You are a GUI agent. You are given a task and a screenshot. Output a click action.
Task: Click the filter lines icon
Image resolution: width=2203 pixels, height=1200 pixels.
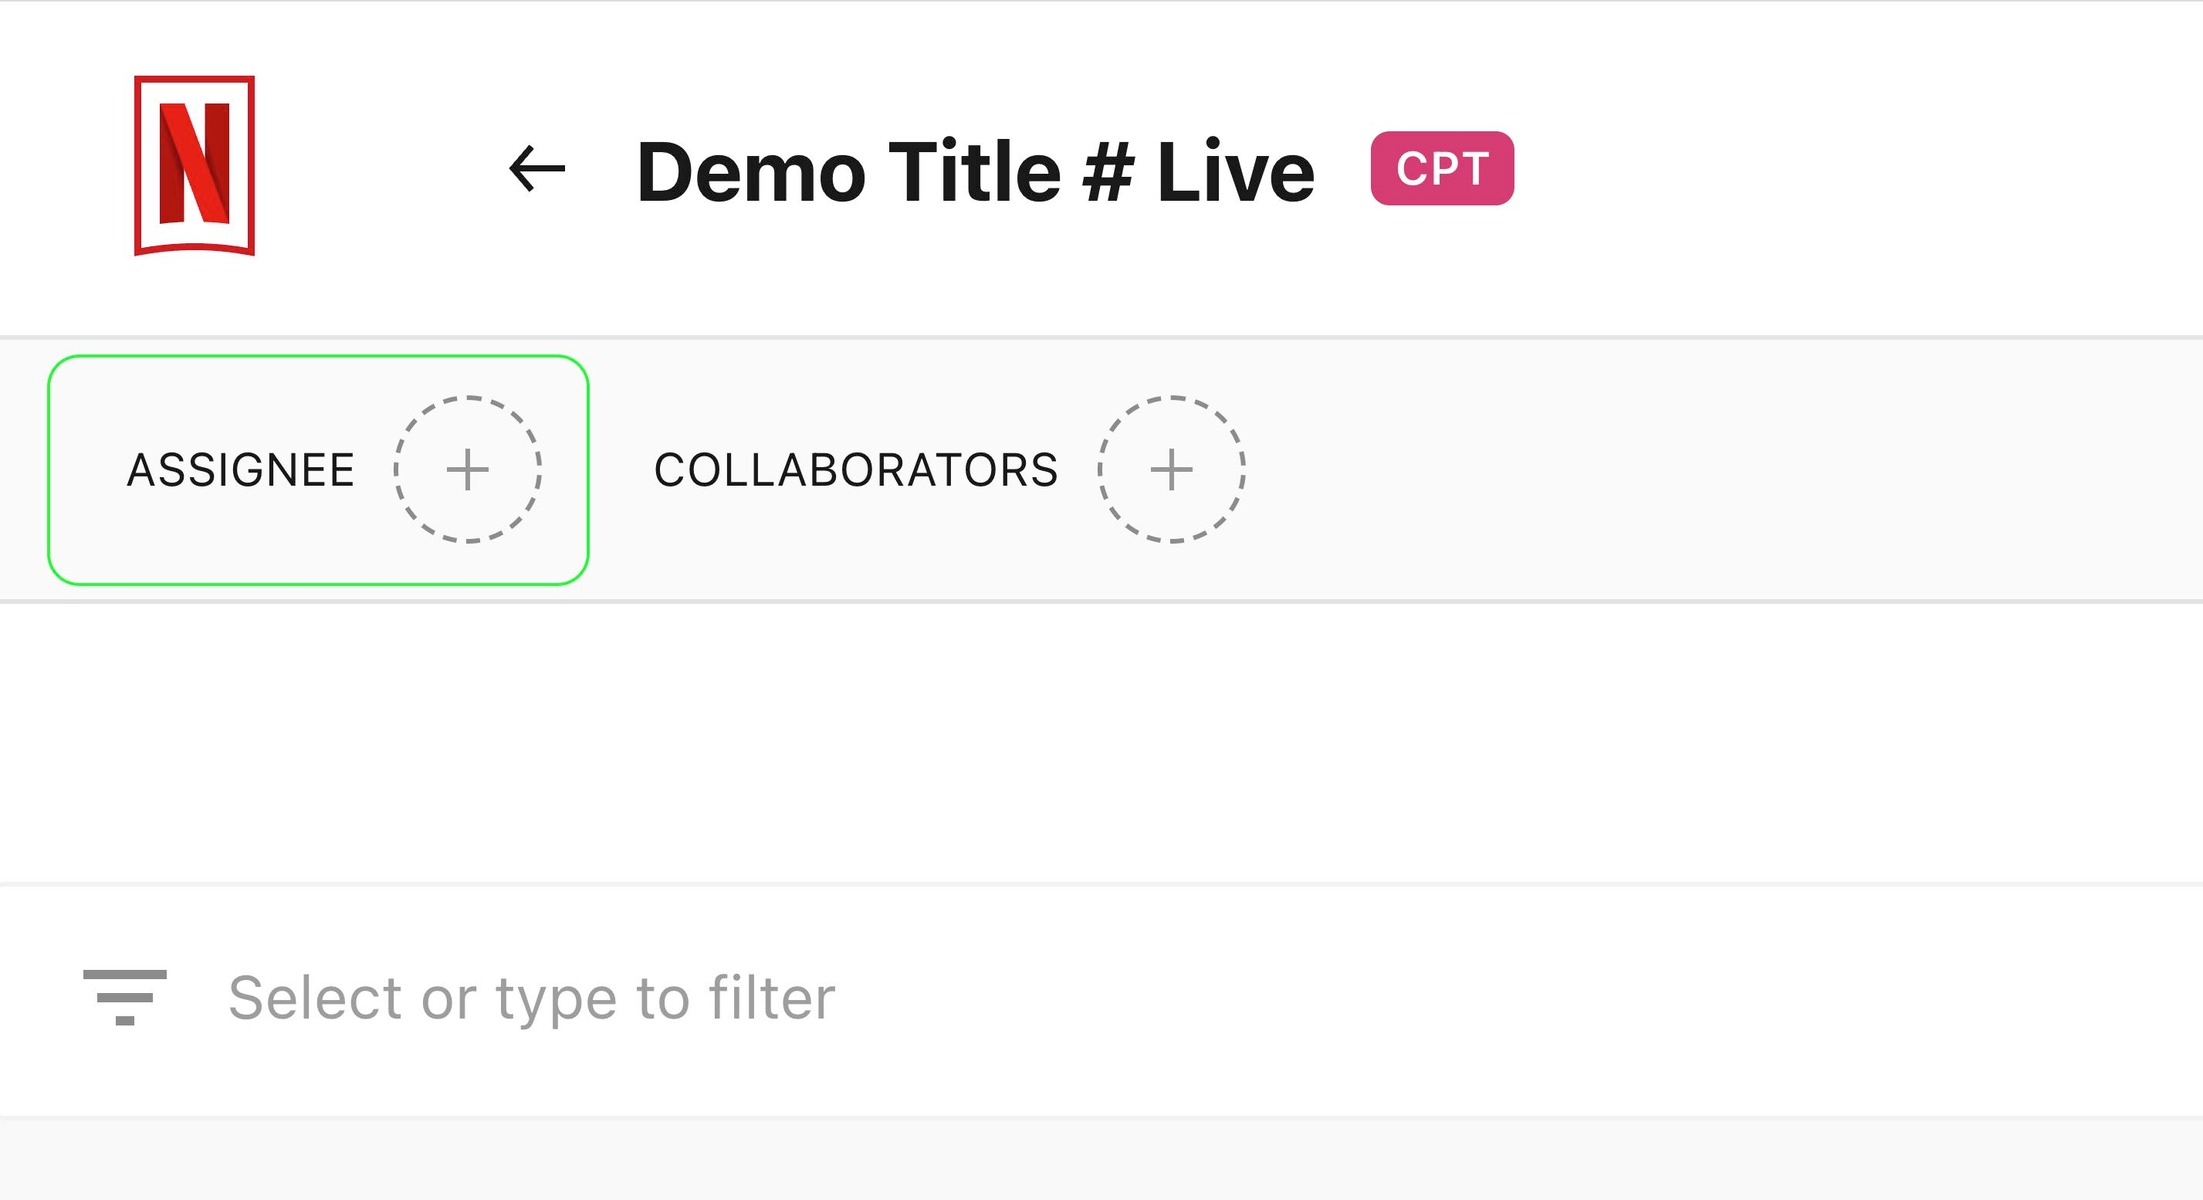125,996
